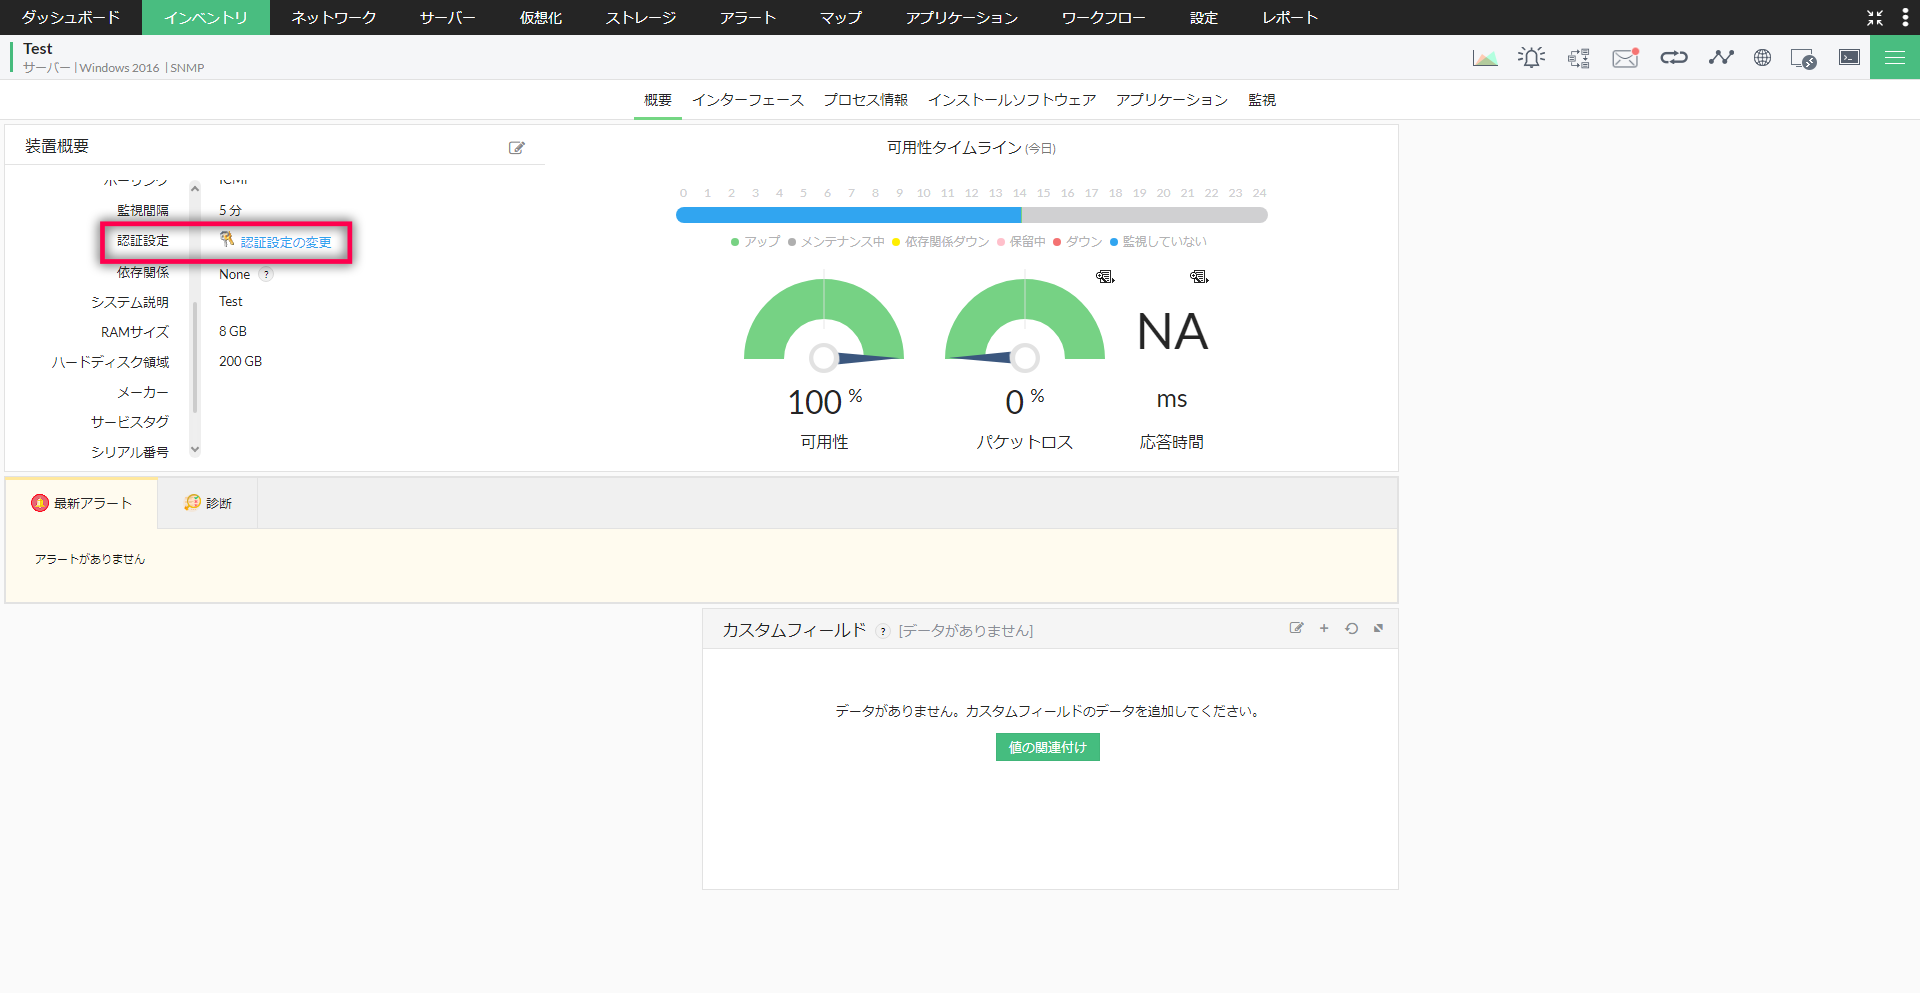1920x993 pixels.
Task: Switch to the インターフェース tab
Action: pos(748,100)
